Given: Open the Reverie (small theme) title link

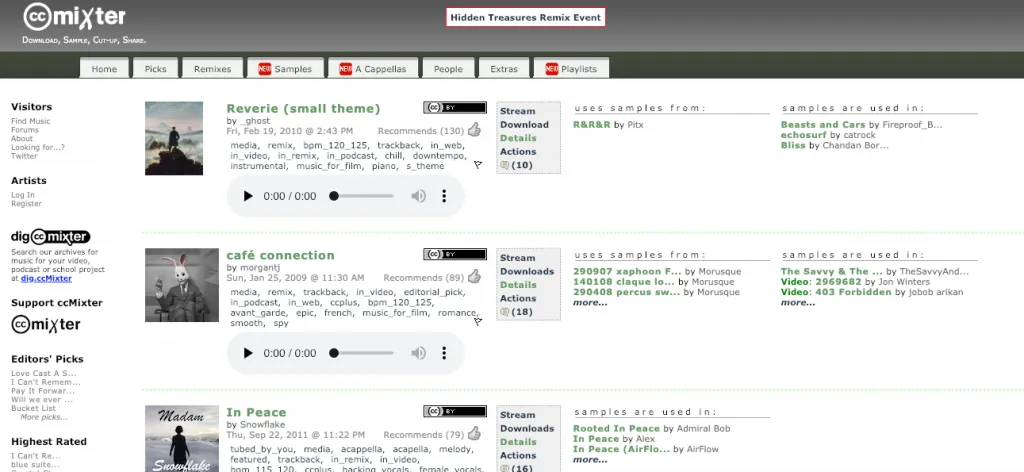Looking at the screenshot, I should [x=303, y=108].
